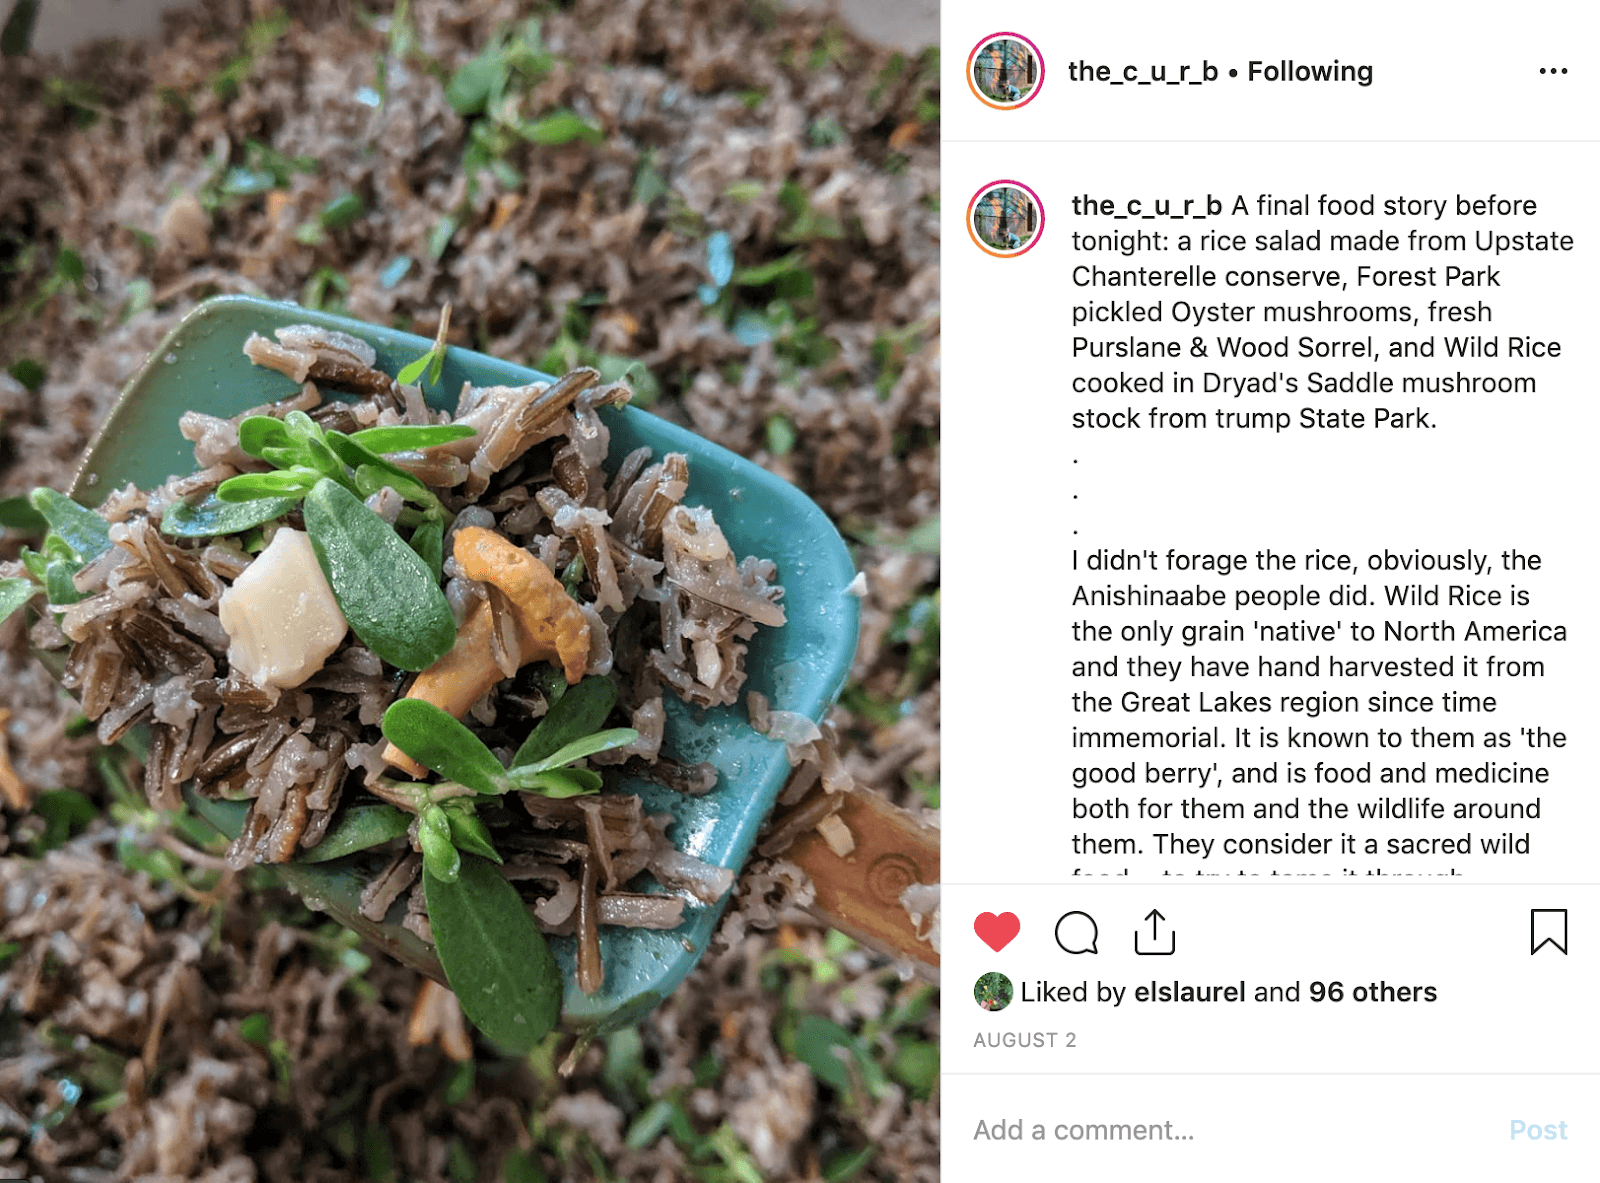
Task: Open the AUGUST 2 timestamp
Action: [x=1025, y=1040]
